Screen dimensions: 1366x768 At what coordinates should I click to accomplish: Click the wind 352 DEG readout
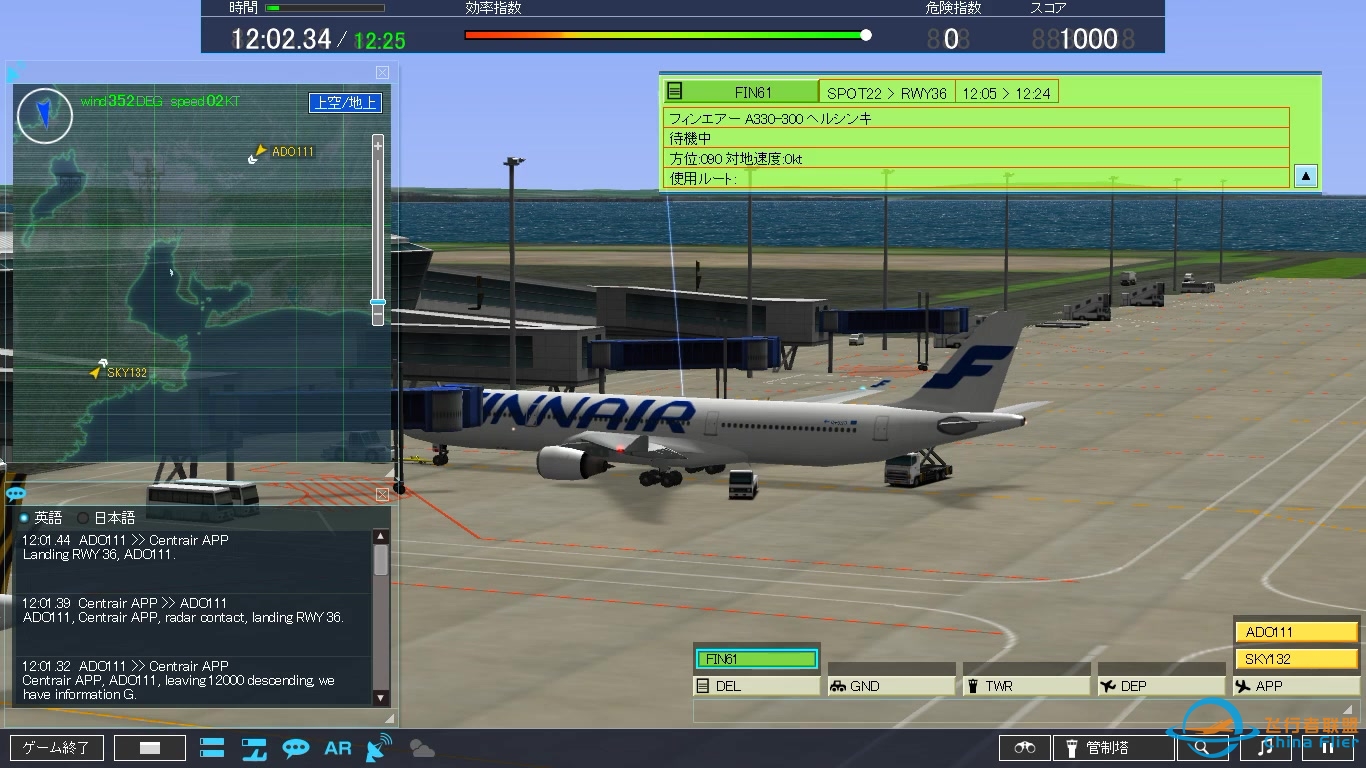click(x=121, y=101)
